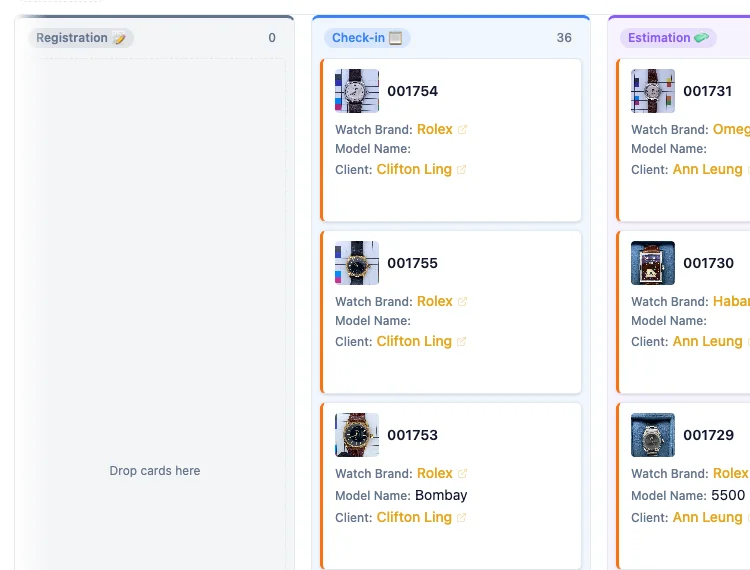The width and height of the screenshot is (750, 570).
Task: Click the Rolex brand link on card 001753
Action: 434,473
